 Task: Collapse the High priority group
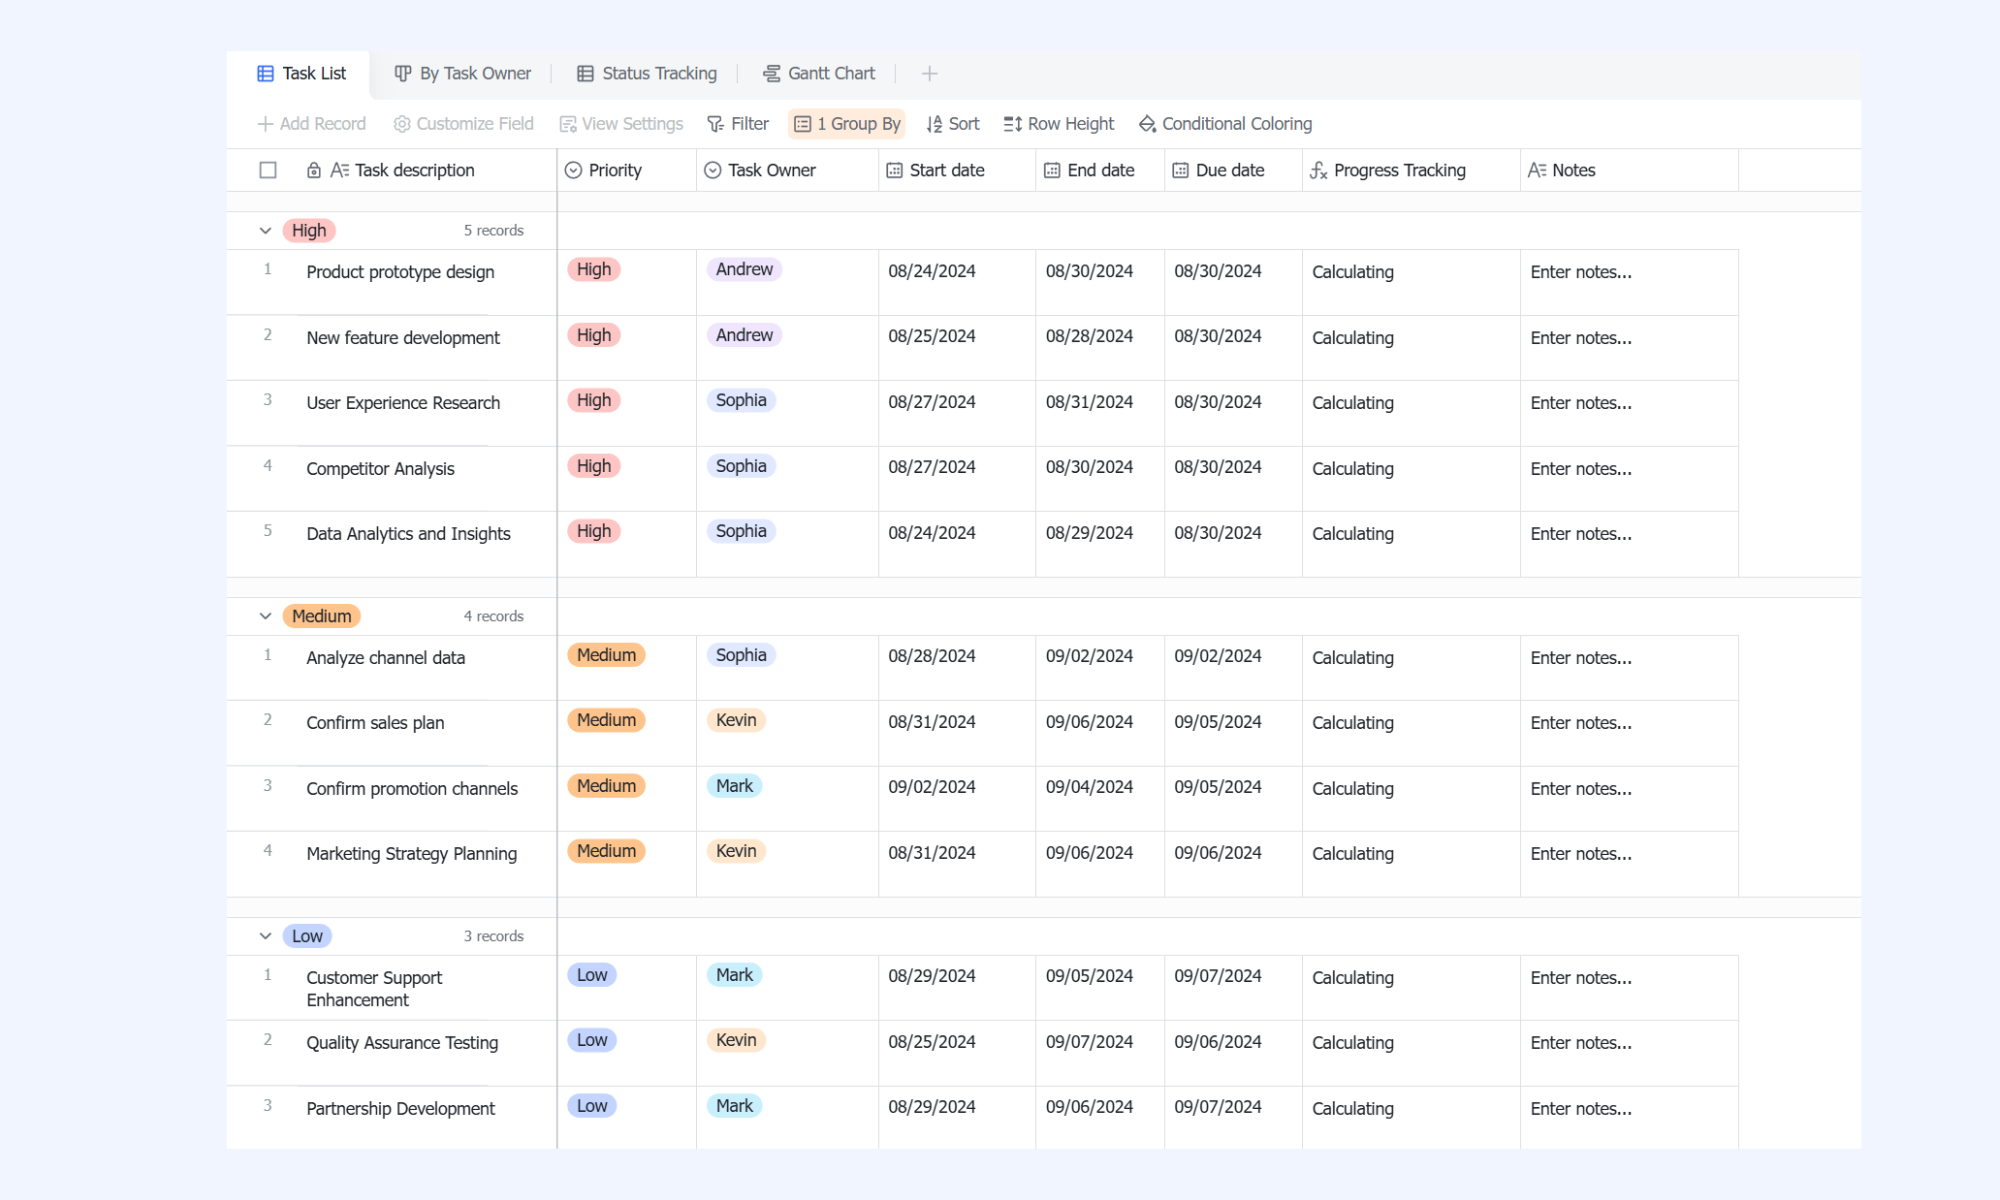[x=265, y=231]
